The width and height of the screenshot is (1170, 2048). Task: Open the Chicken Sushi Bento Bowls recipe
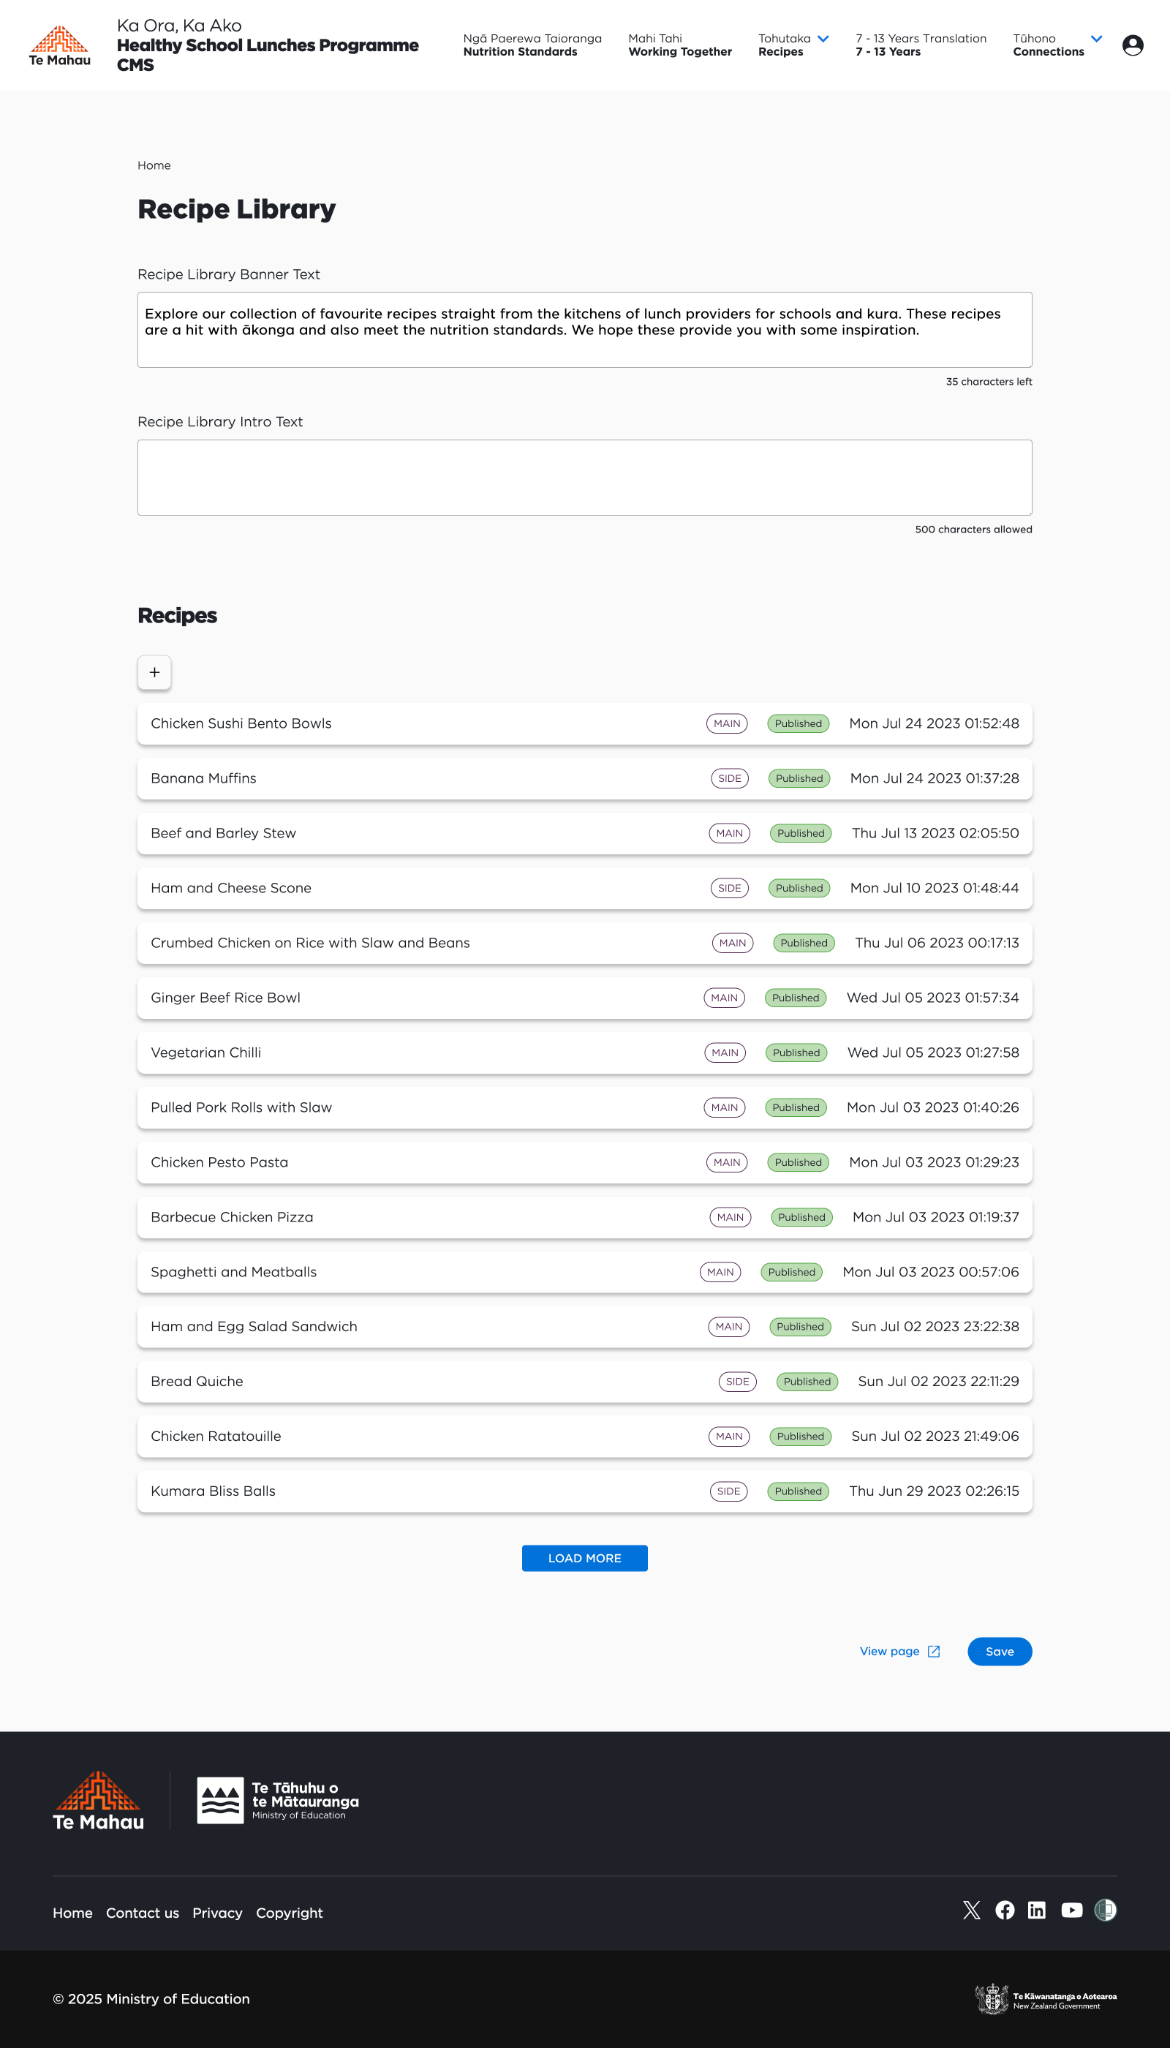(241, 723)
